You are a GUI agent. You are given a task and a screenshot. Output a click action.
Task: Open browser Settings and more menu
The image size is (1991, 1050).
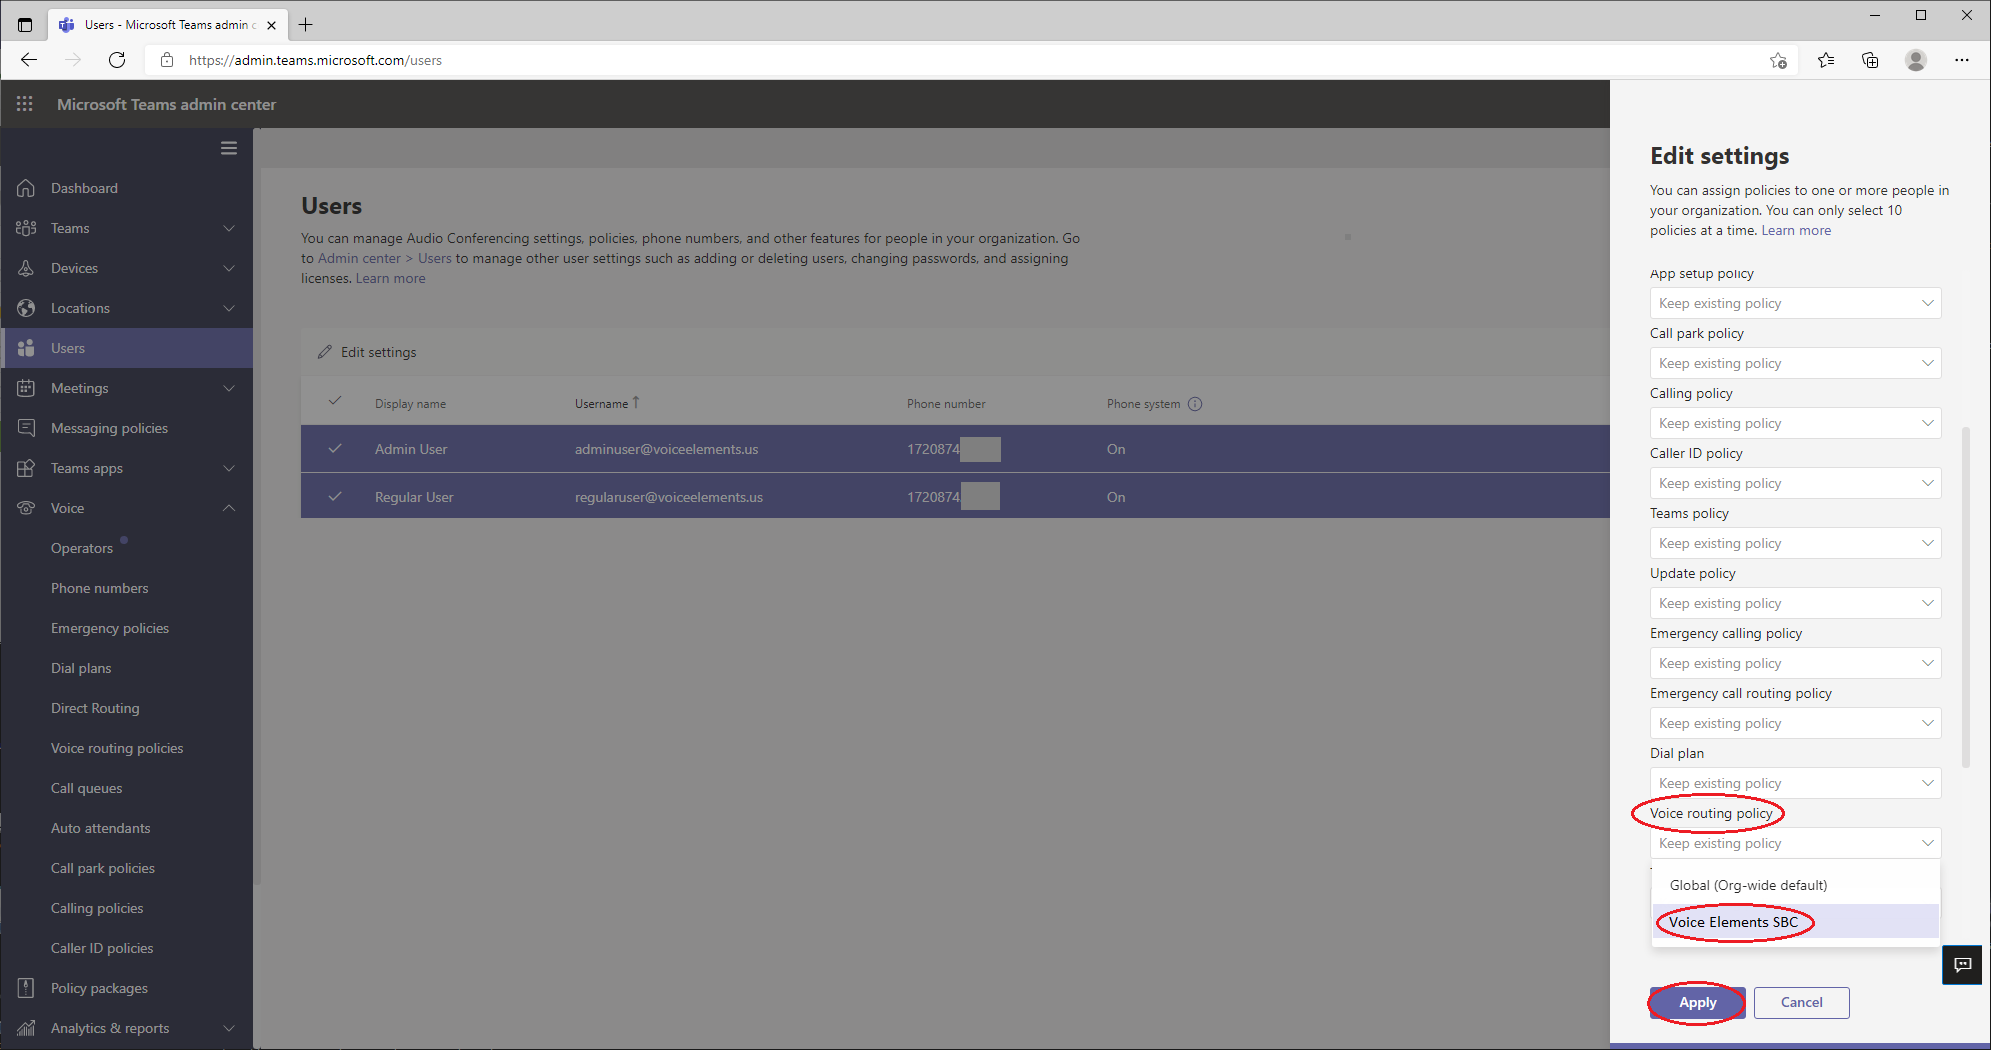click(1962, 60)
